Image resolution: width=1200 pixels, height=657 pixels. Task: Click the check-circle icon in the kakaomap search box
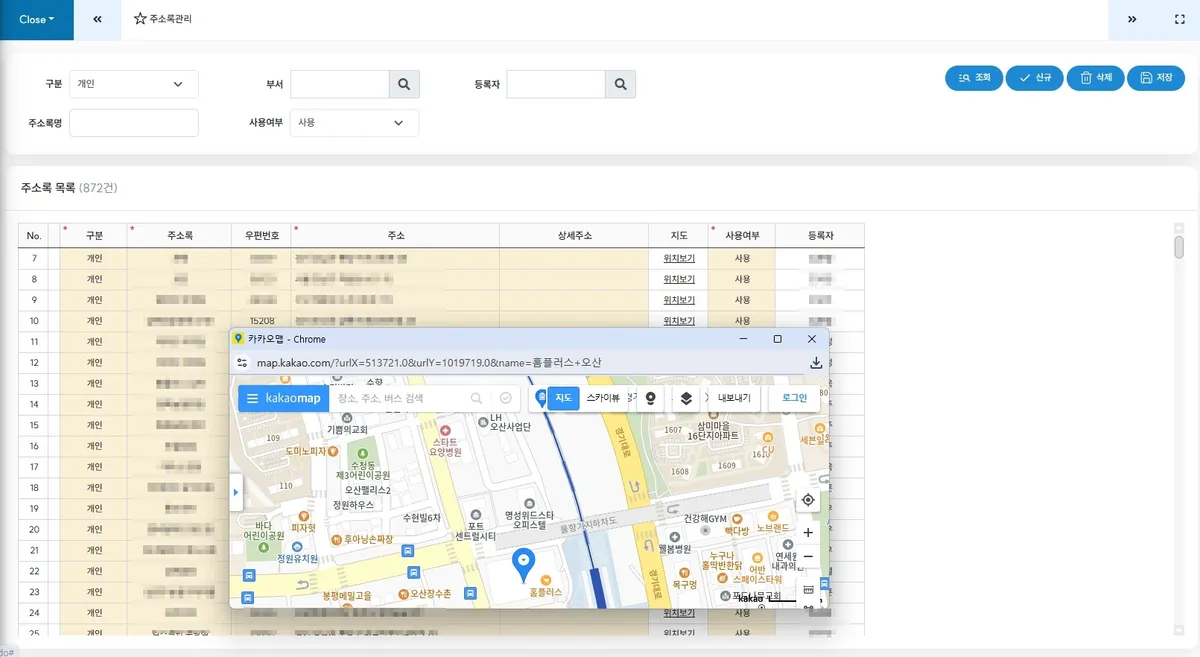pos(506,398)
